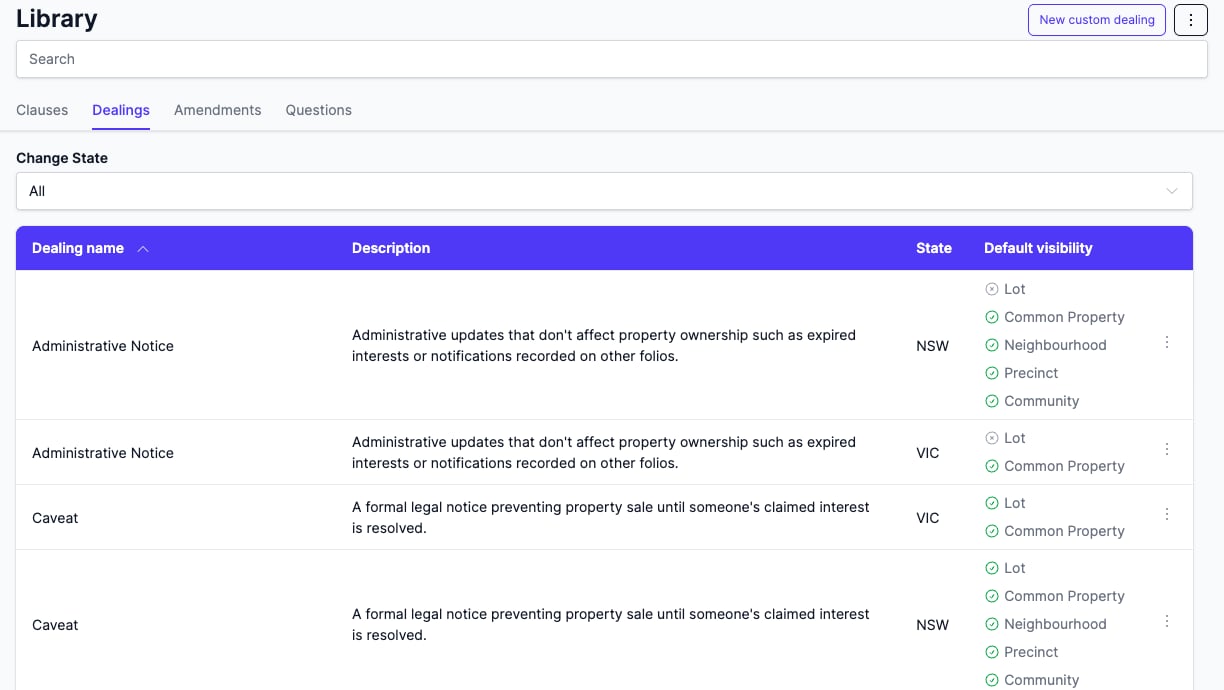
Task: Open row menu for VIC Caveat
Action: pos(1167,514)
